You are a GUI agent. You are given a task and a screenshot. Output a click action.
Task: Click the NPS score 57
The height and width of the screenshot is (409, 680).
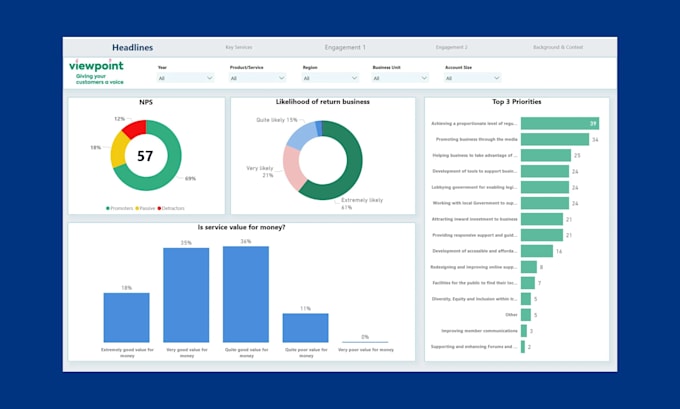point(145,156)
